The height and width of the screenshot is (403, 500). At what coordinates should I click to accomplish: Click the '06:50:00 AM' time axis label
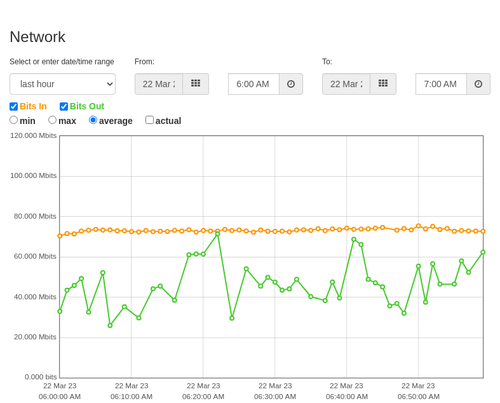click(x=418, y=397)
